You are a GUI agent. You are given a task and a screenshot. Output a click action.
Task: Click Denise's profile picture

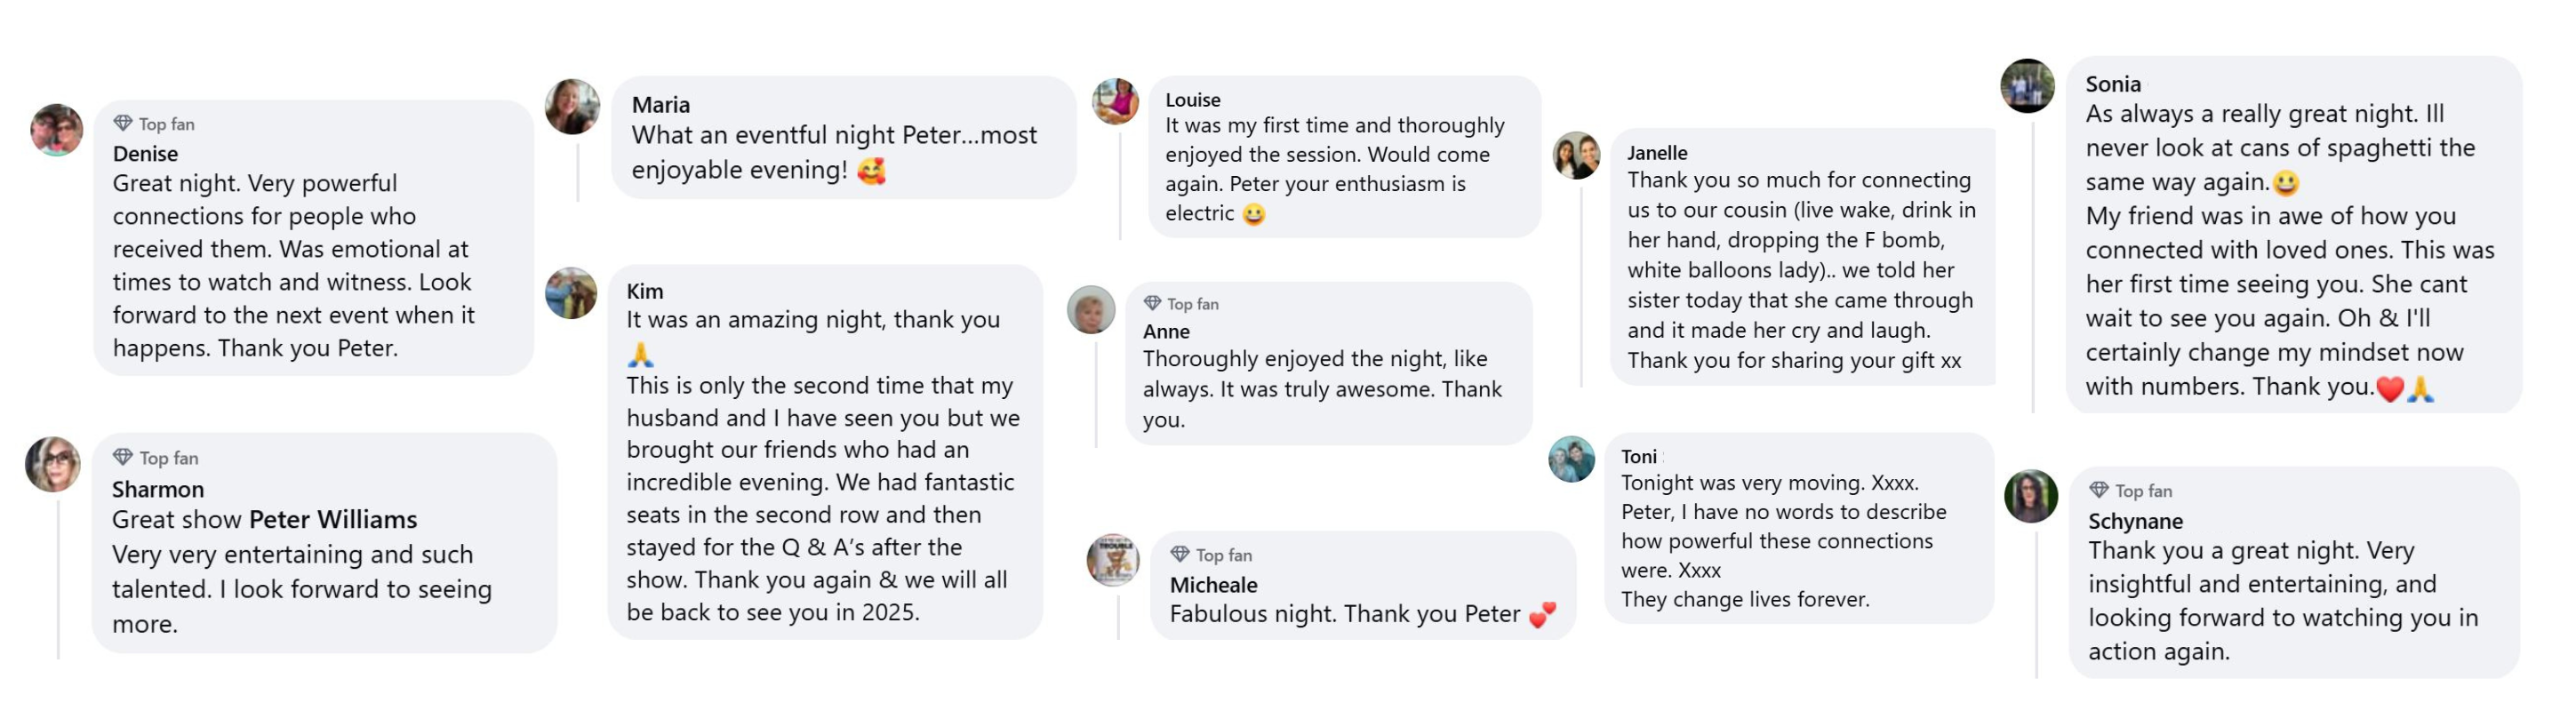click(57, 130)
